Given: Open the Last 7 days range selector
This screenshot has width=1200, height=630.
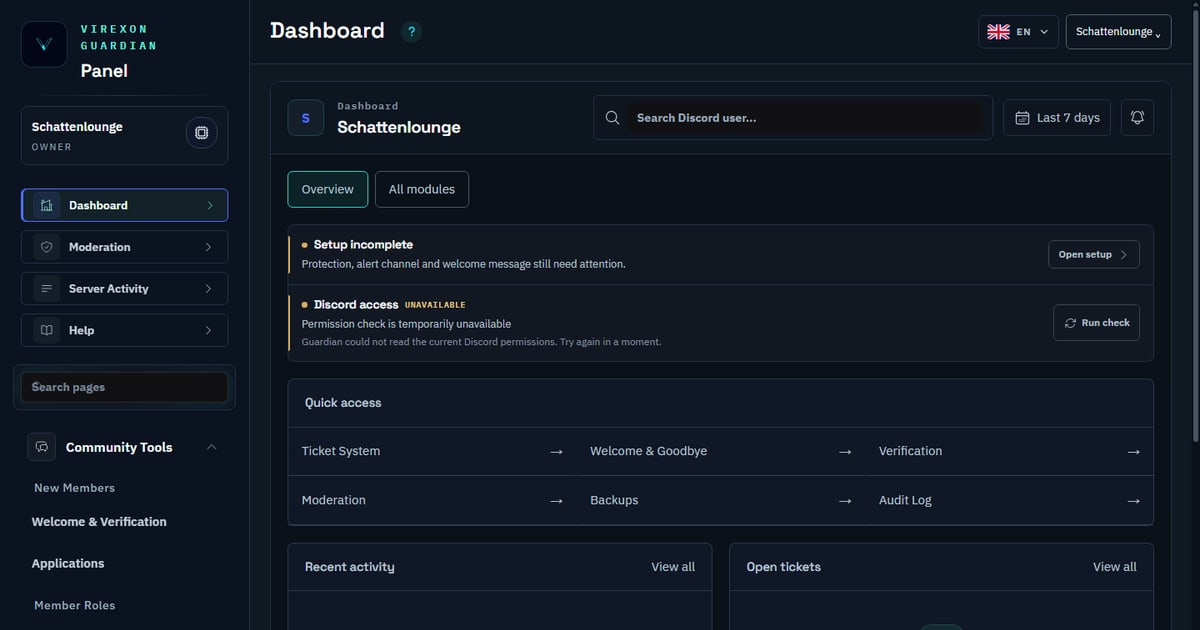Looking at the screenshot, I should coord(1057,118).
